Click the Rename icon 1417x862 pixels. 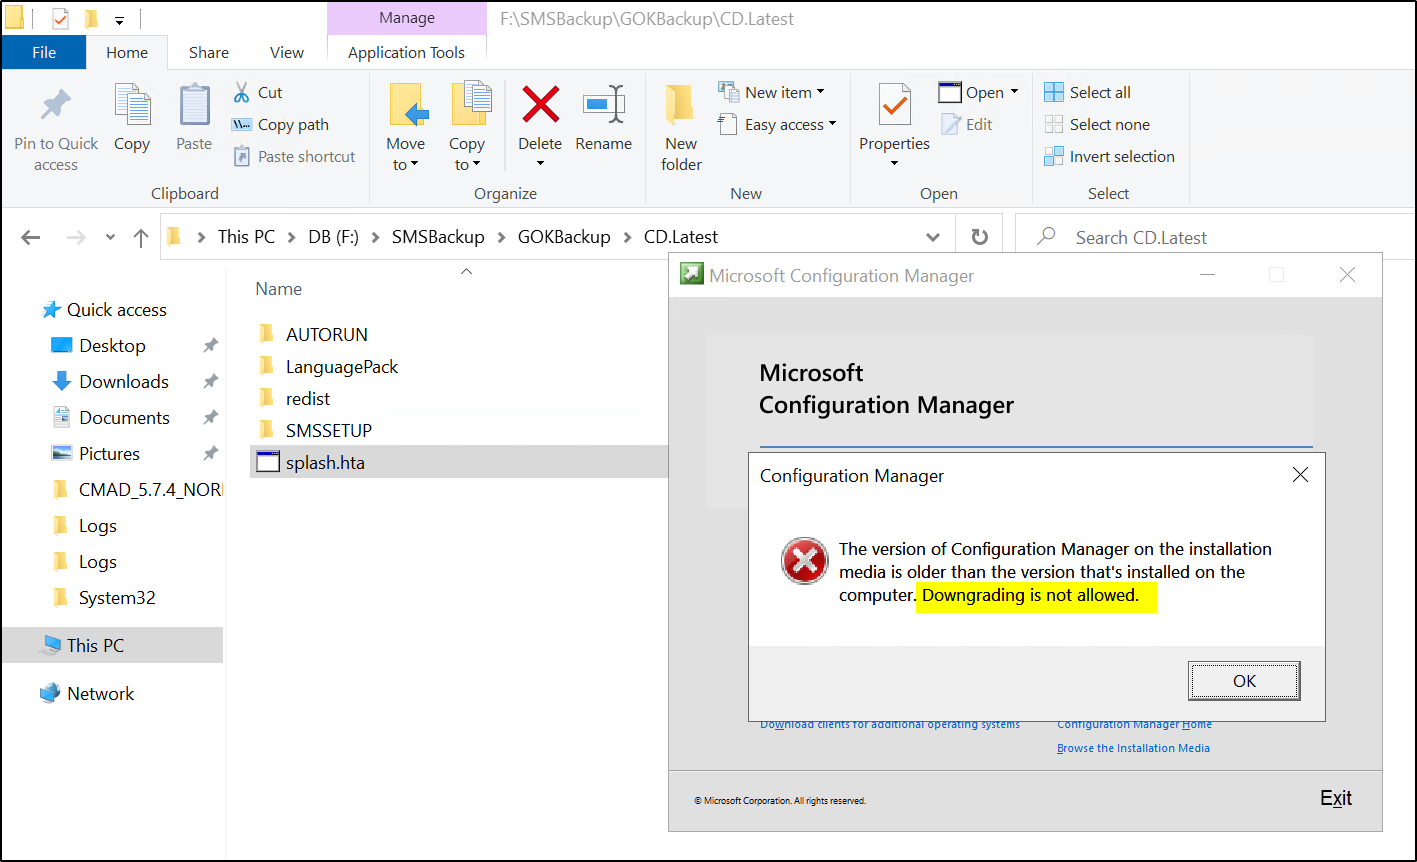(x=604, y=104)
